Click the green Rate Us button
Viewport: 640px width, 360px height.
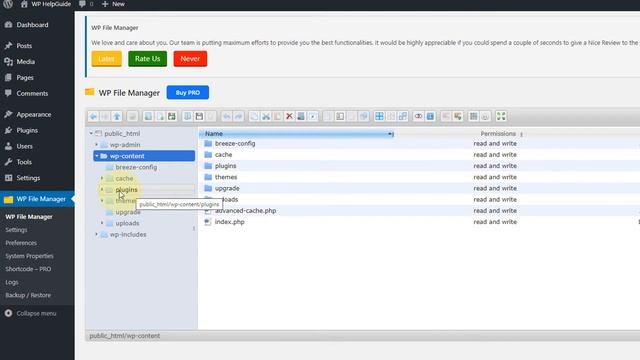pyautogui.click(x=147, y=59)
